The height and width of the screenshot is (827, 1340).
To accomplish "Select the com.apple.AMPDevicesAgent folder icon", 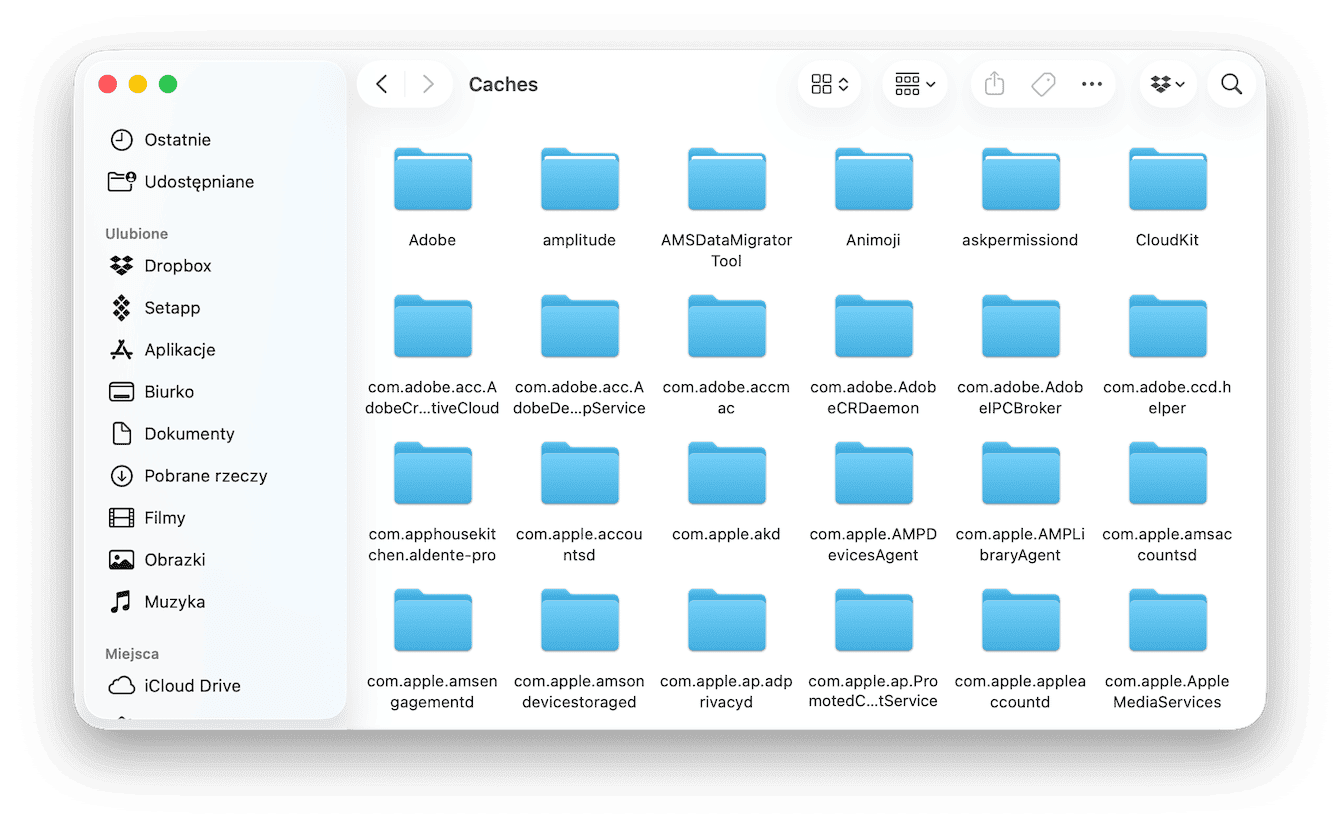I will point(874,474).
